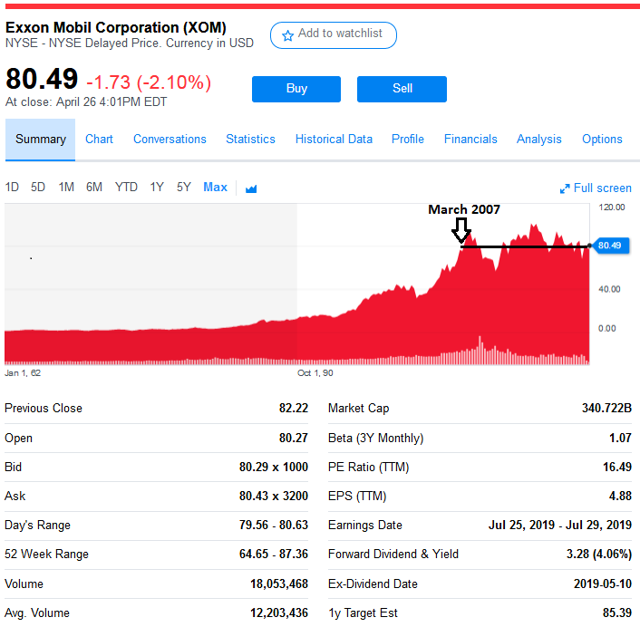640x627 pixels.
Task: Click the 120.00 y-axis label
Action: [611, 207]
